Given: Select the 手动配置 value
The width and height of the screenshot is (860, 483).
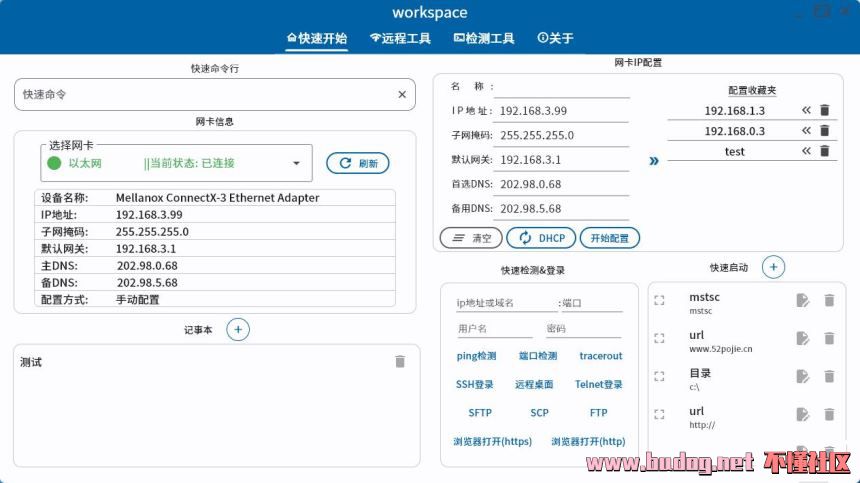Looking at the screenshot, I should tap(137, 299).
